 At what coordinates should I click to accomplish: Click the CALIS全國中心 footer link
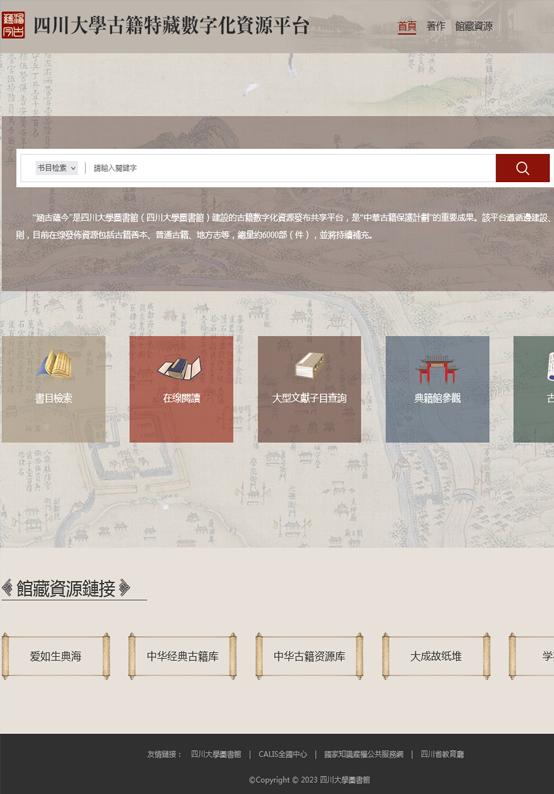pos(283,754)
